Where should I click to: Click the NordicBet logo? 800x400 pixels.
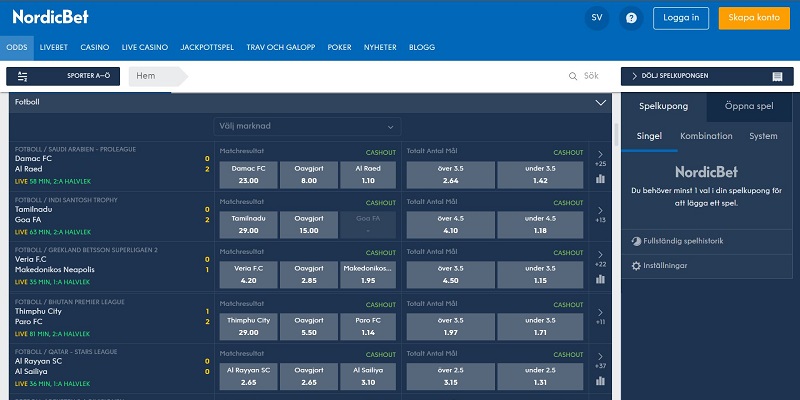point(51,17)
